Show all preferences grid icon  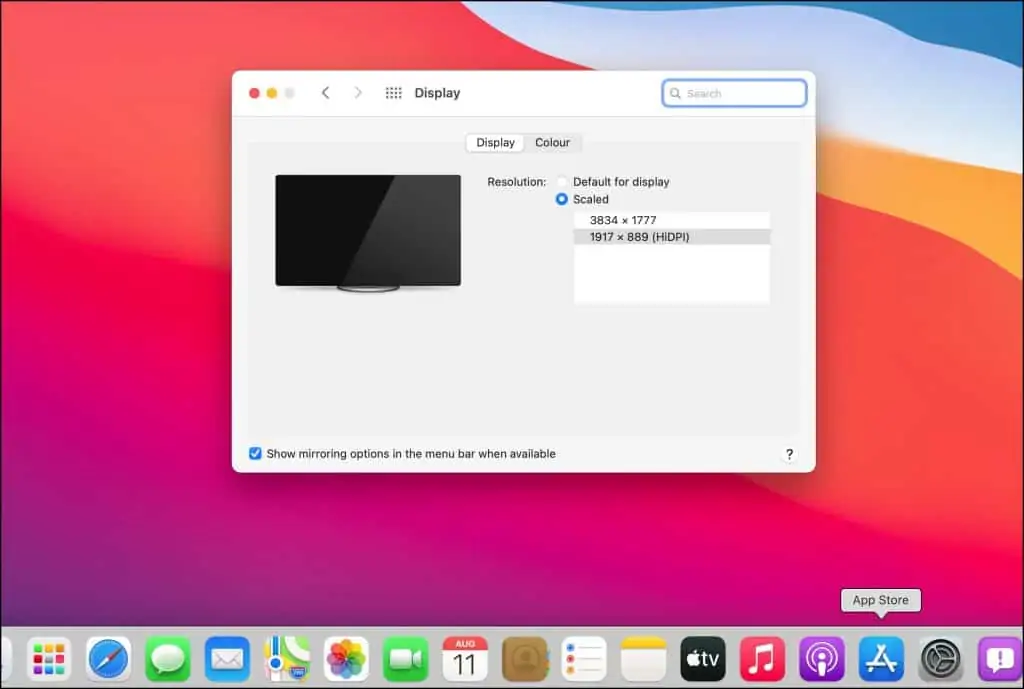(x=393, y=93)
